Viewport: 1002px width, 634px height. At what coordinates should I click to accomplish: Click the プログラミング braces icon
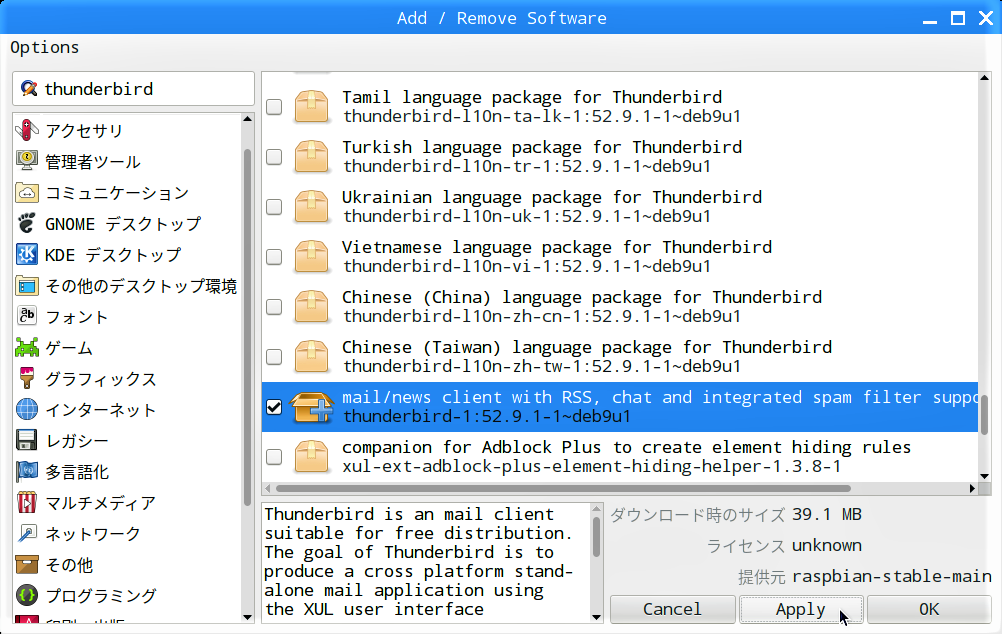click(27, 596)
